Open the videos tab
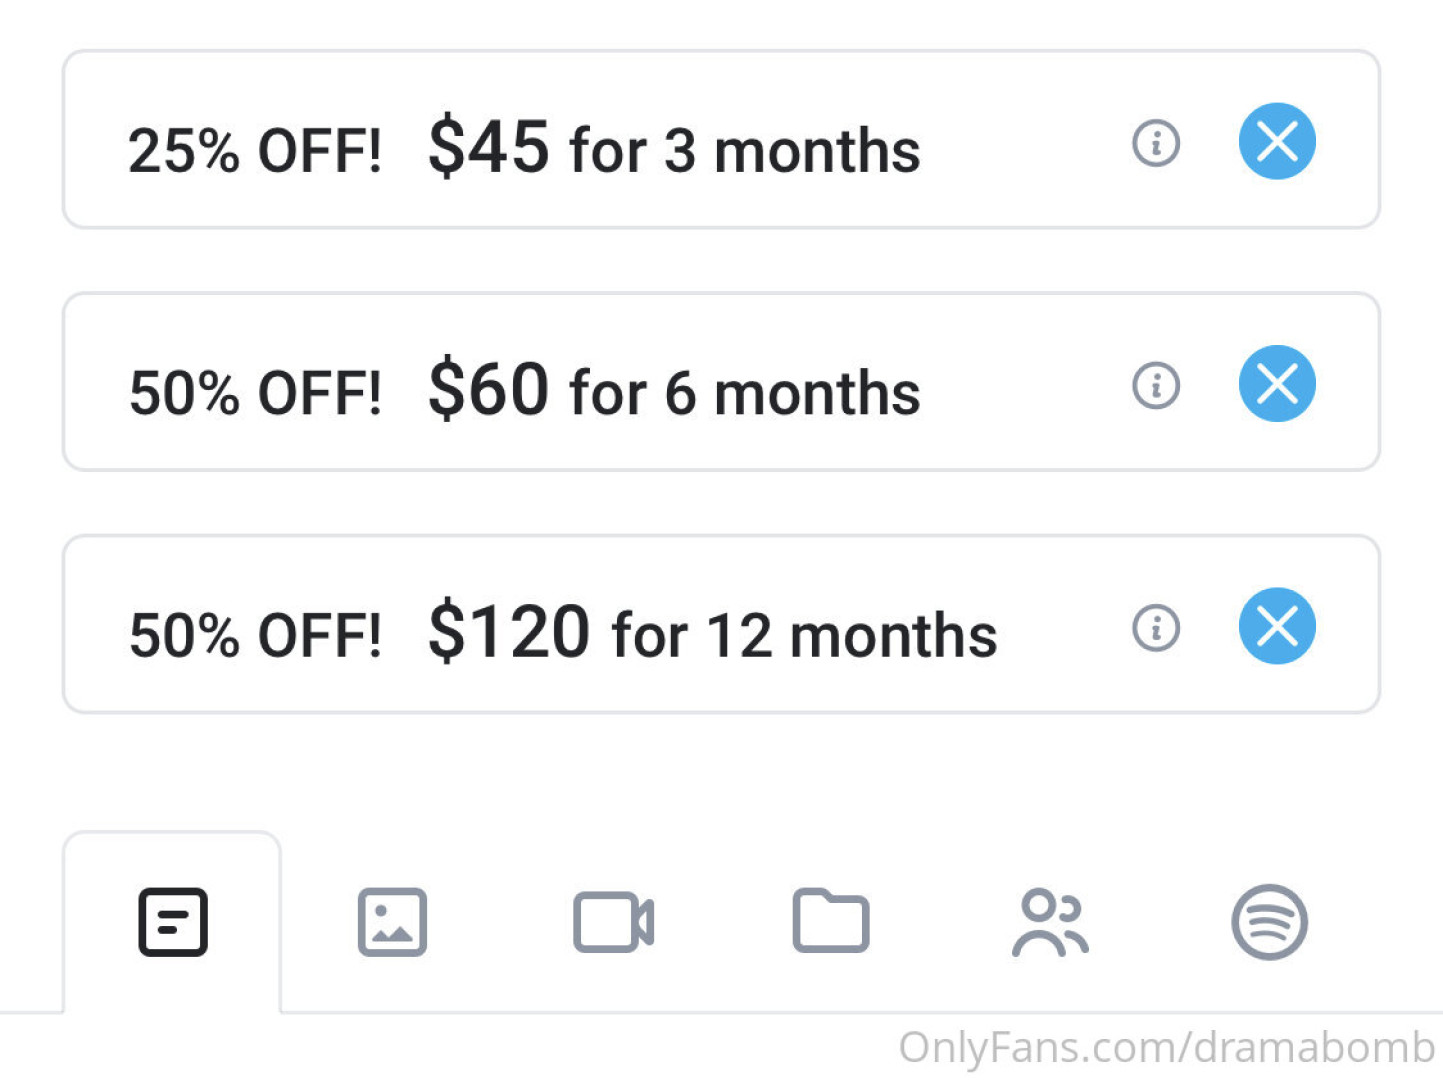 [x=613, y=922]
